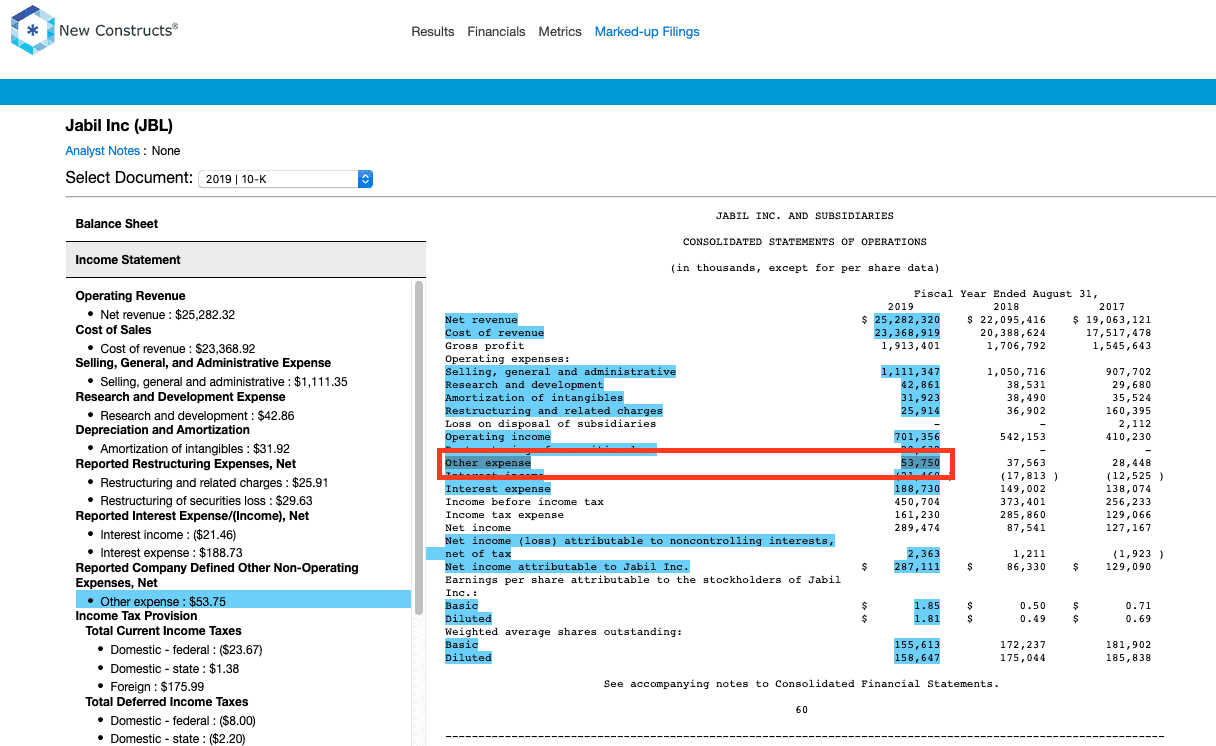Click the 'Income Tax Provision' sidebar heading
The width and height of the screenshot is (1216, 746).
tap(134, 616)
